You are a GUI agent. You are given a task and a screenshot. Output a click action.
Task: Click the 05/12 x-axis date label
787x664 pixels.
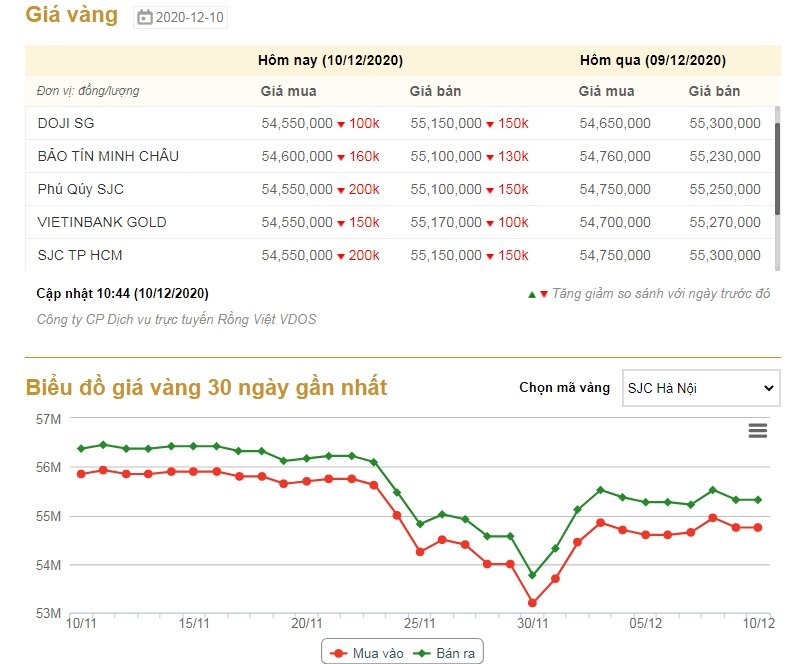pyautogui.click(x=645, y=624)
